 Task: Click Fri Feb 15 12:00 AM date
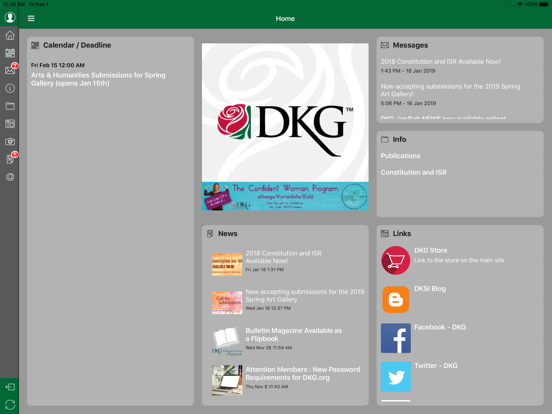(x=58, y=65)
